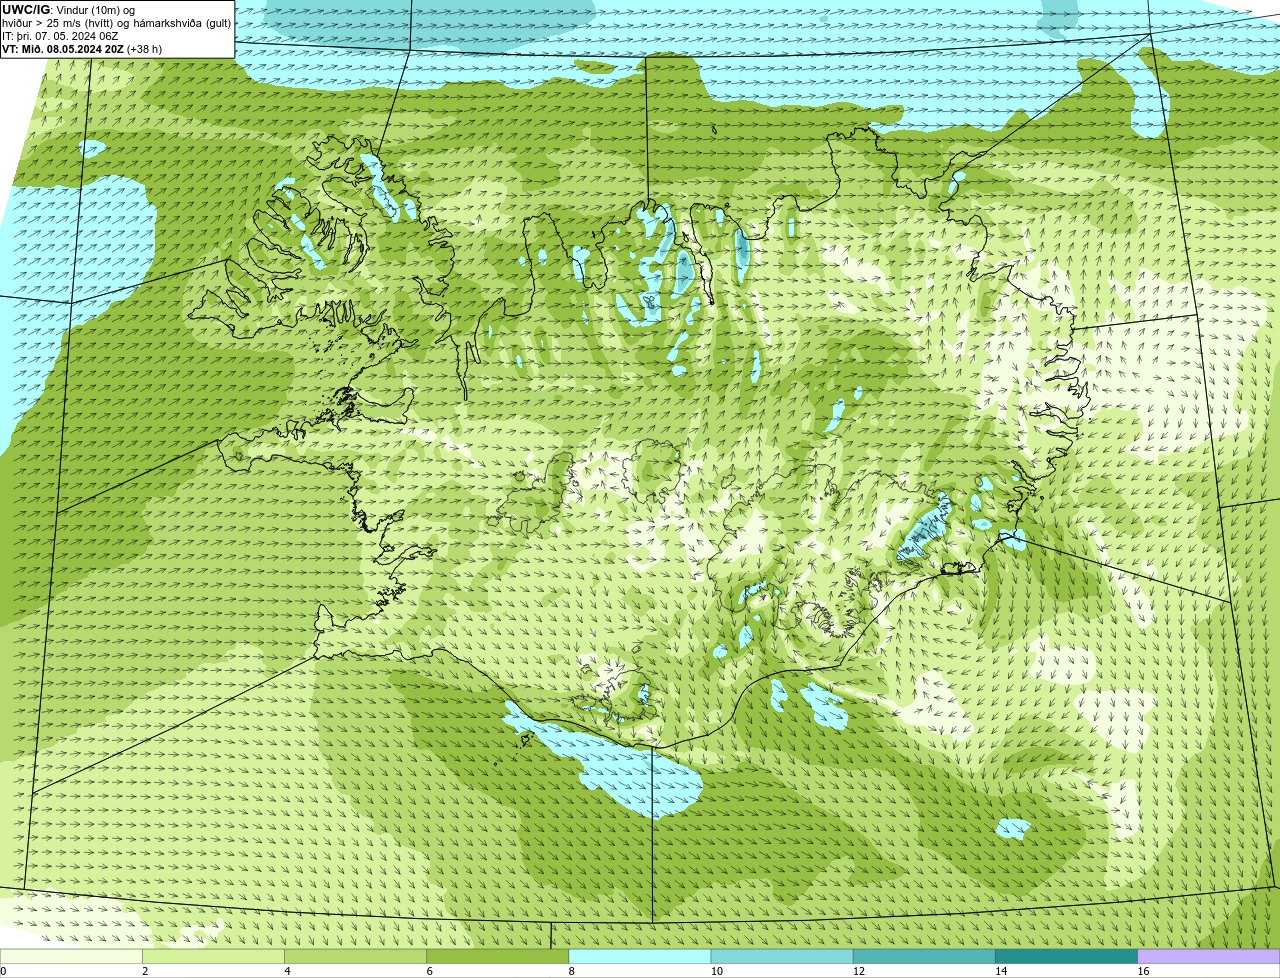This screenshot has height=978, width=1280.
Task: Click the 6–8 m/s dark green legend swatch
Action: click(498, 956)
